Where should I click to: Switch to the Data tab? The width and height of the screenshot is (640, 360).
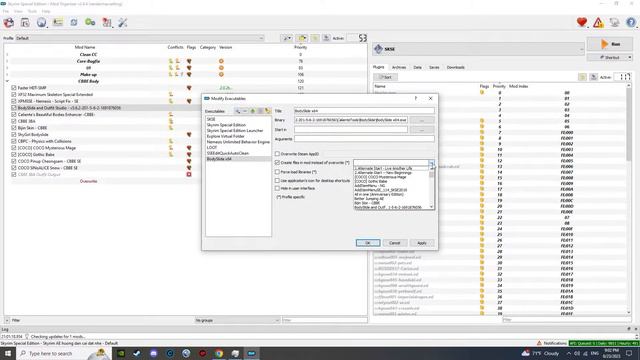(417, 67)
